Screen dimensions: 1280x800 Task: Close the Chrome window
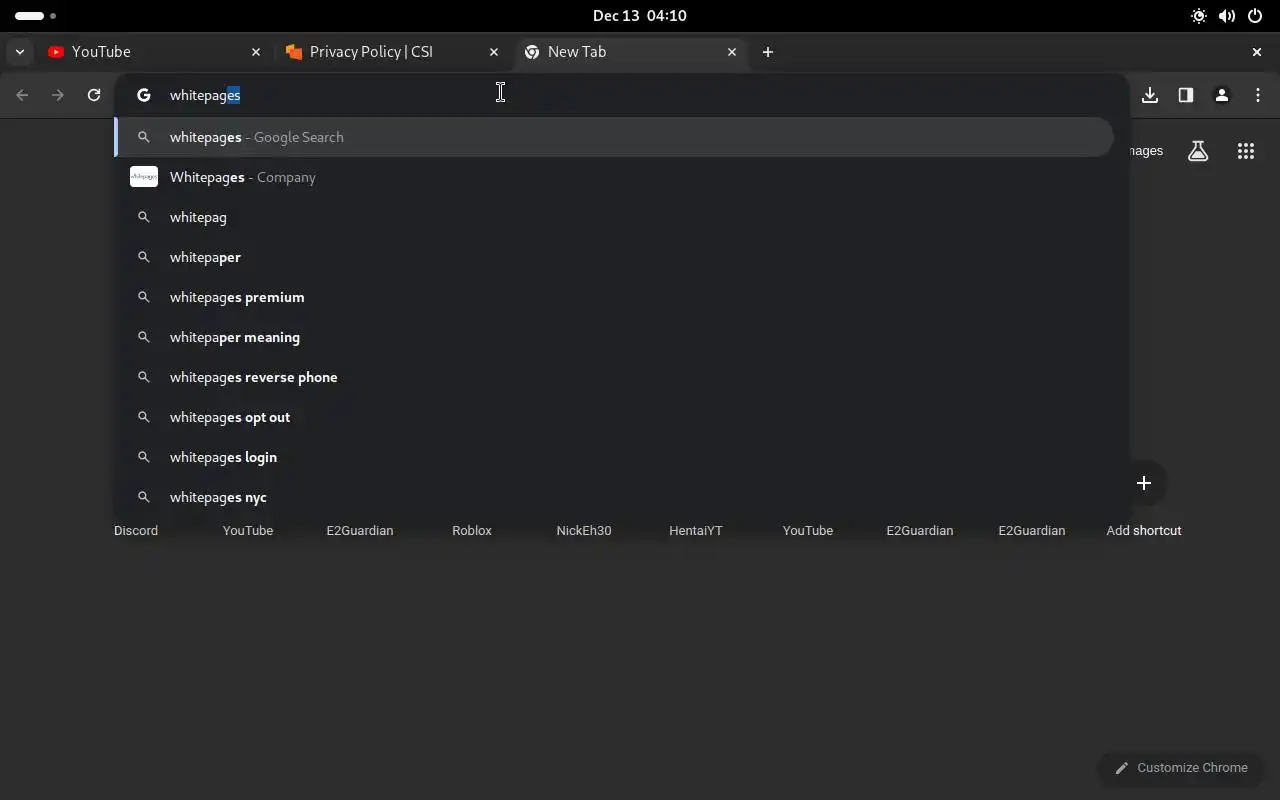[x=1257, y=52]
